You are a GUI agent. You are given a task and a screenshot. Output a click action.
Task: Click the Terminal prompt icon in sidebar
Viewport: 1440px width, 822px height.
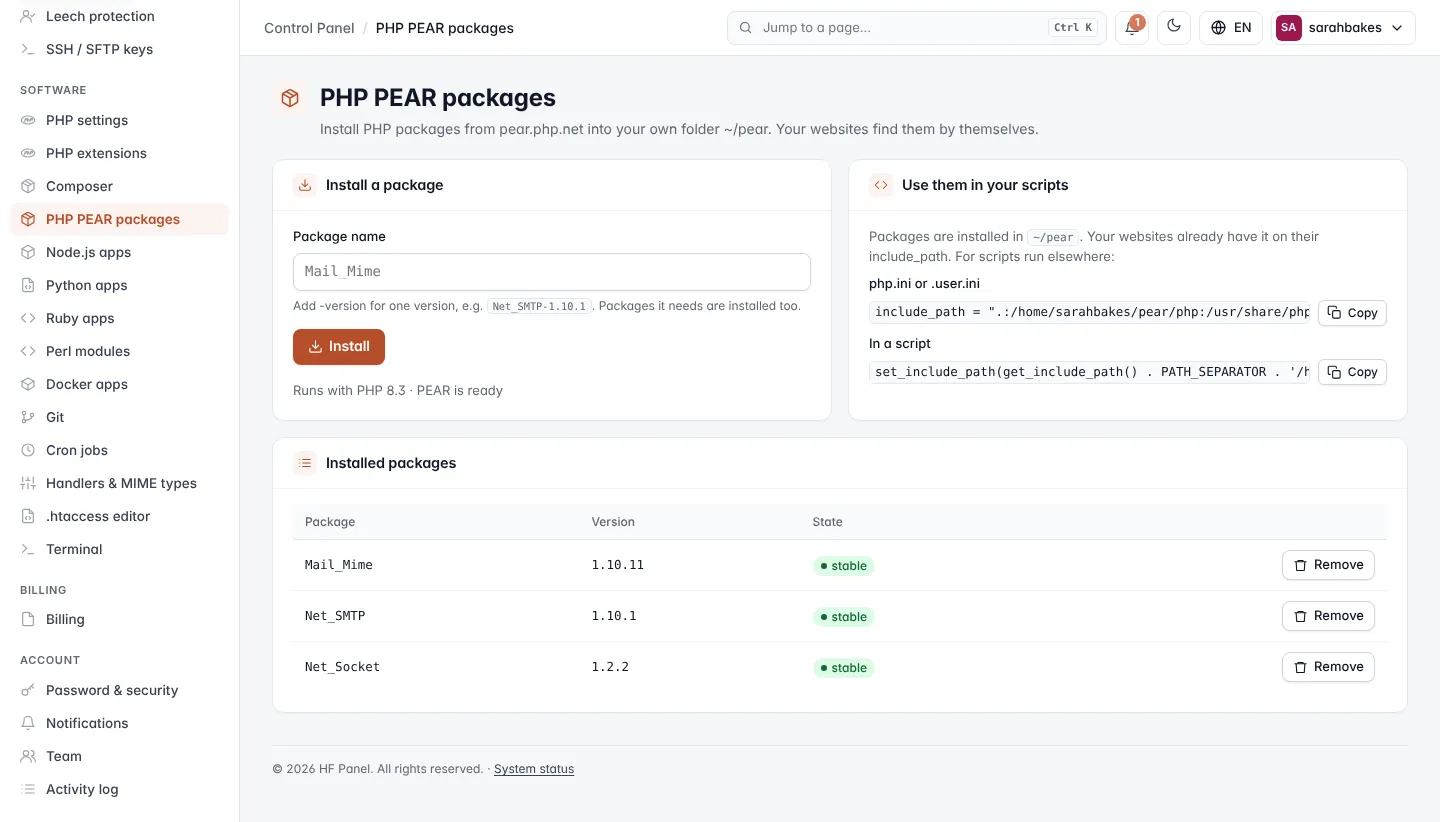pyautogui.click(x=28, y=549)
